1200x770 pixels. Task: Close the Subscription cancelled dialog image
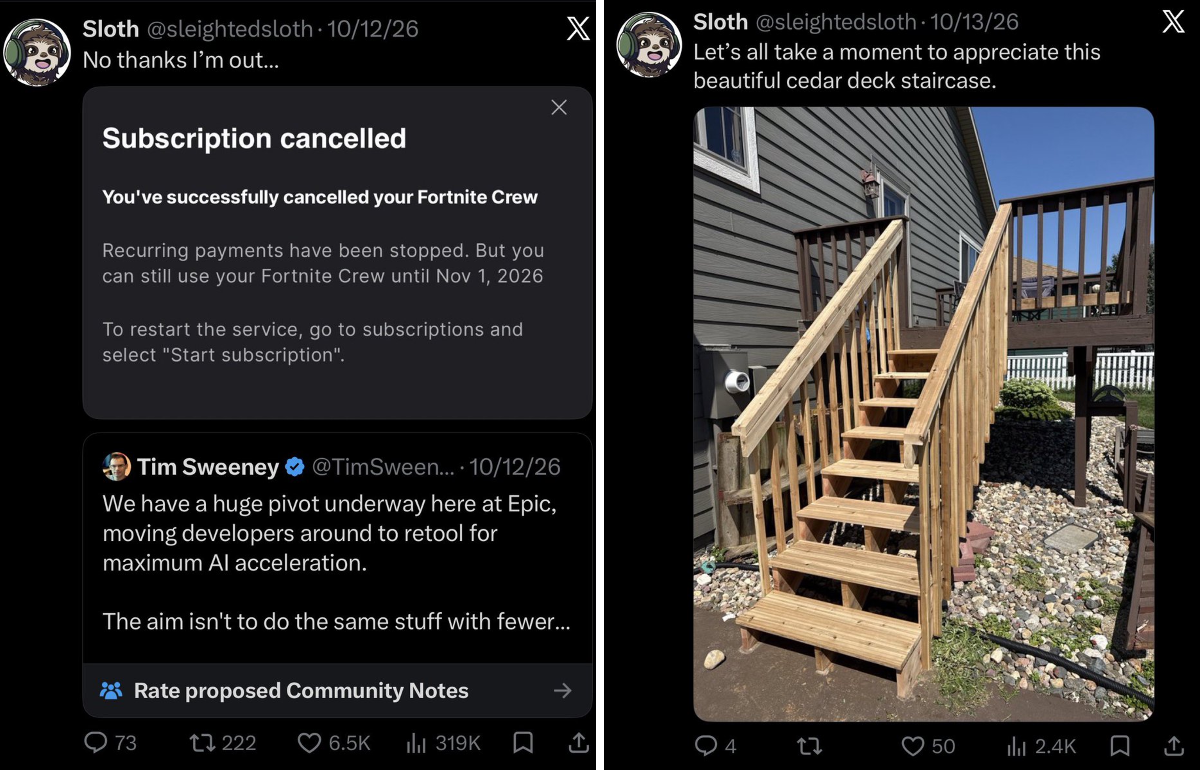(x=559, y=107)
